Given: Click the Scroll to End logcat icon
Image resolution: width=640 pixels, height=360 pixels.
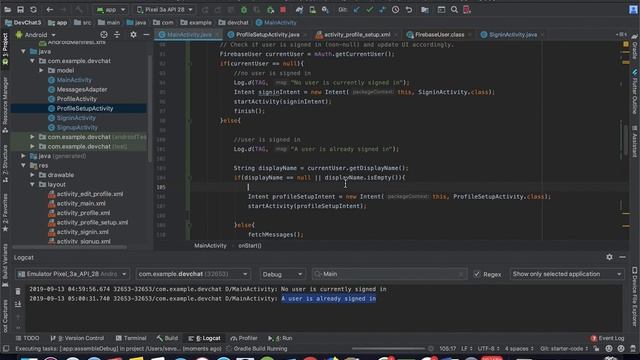Looking at the screenshot, I should 18,304.
